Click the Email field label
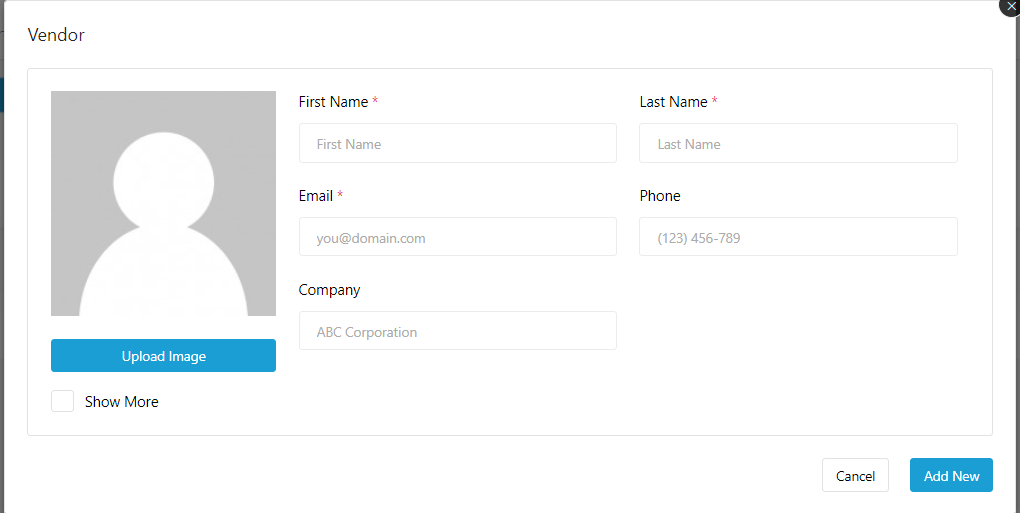This screenshot has height=513, width=1020. 316,196
